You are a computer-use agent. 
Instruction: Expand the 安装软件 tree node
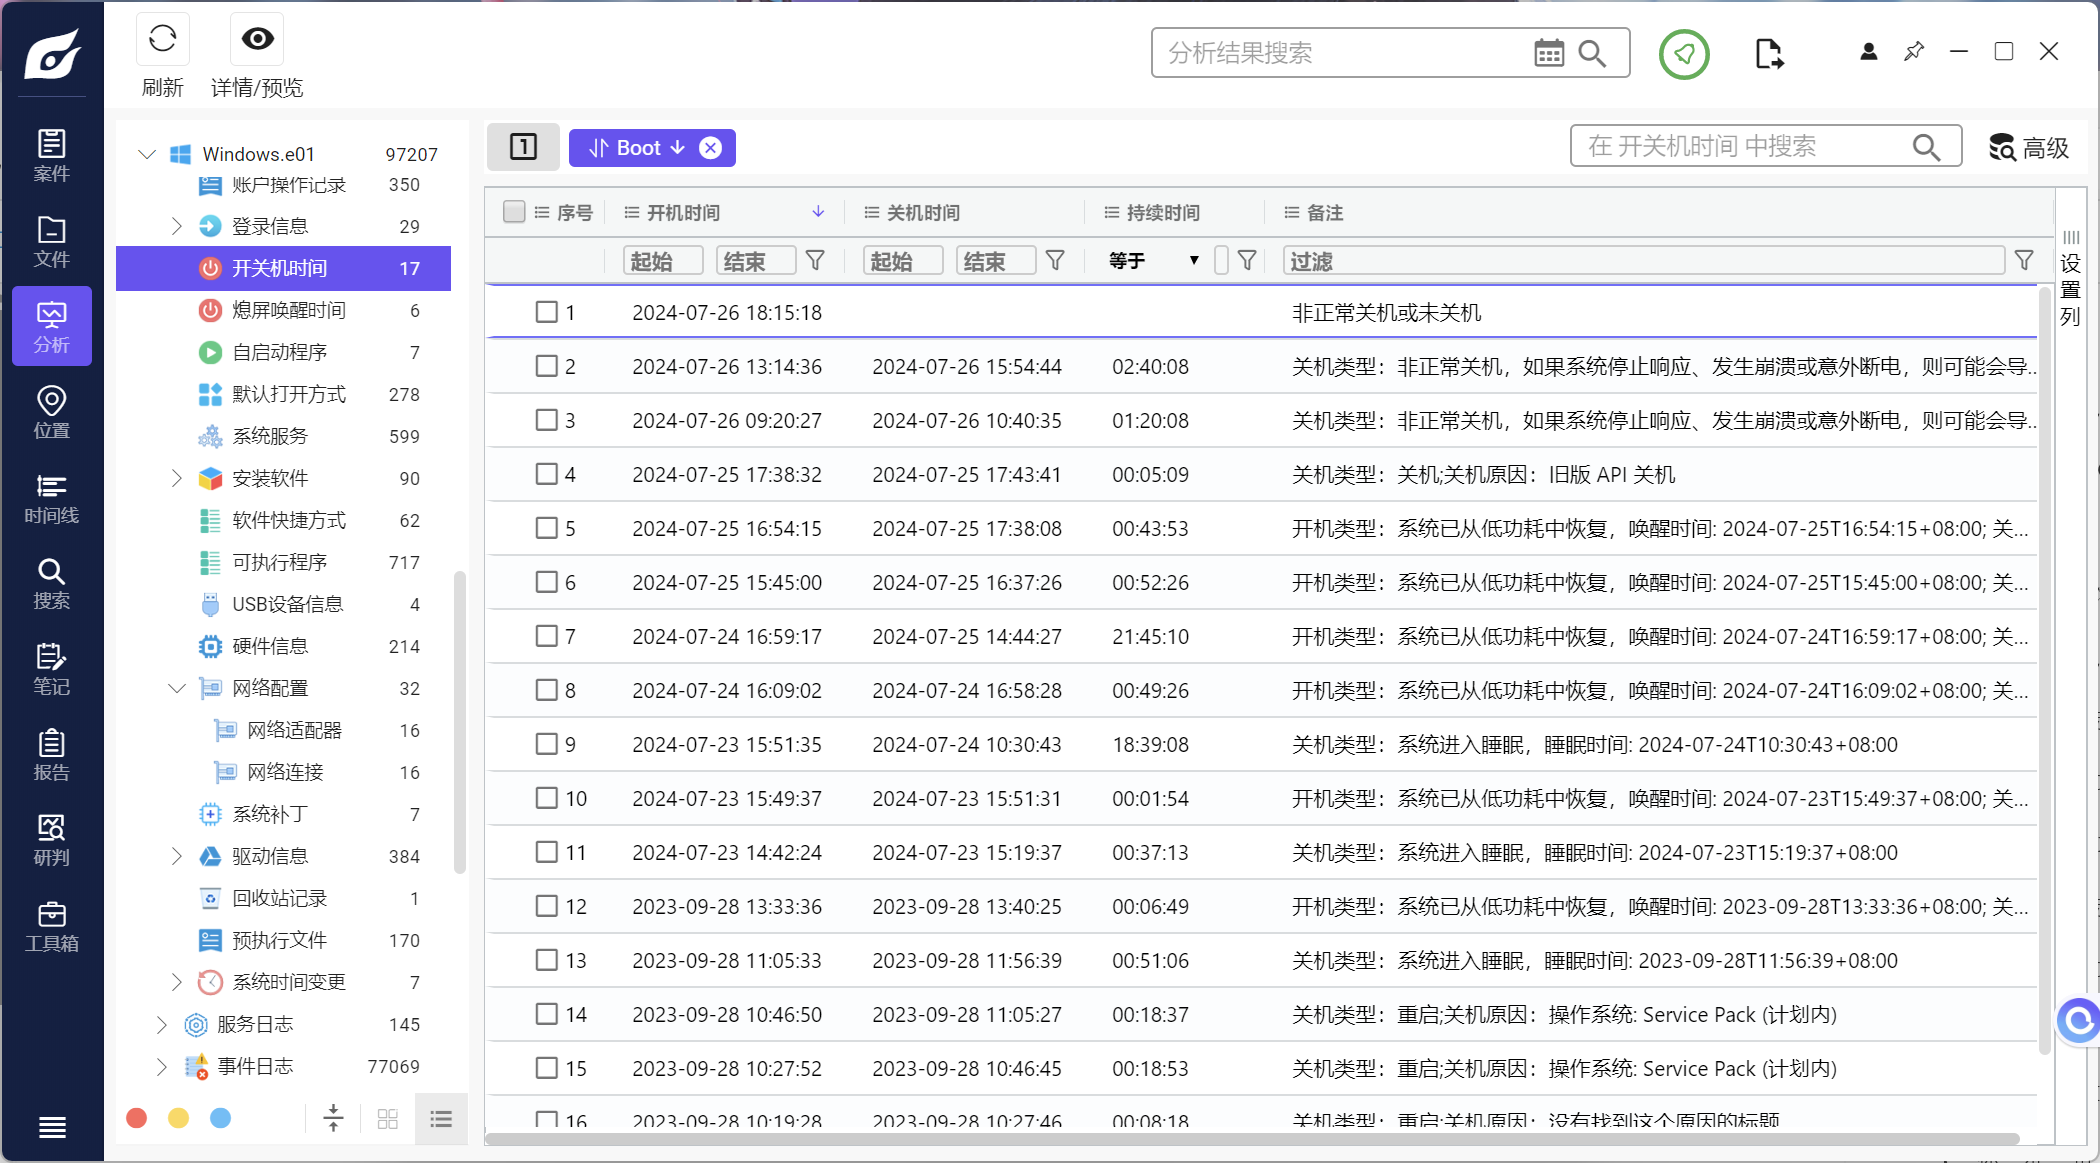pos(177,478)
